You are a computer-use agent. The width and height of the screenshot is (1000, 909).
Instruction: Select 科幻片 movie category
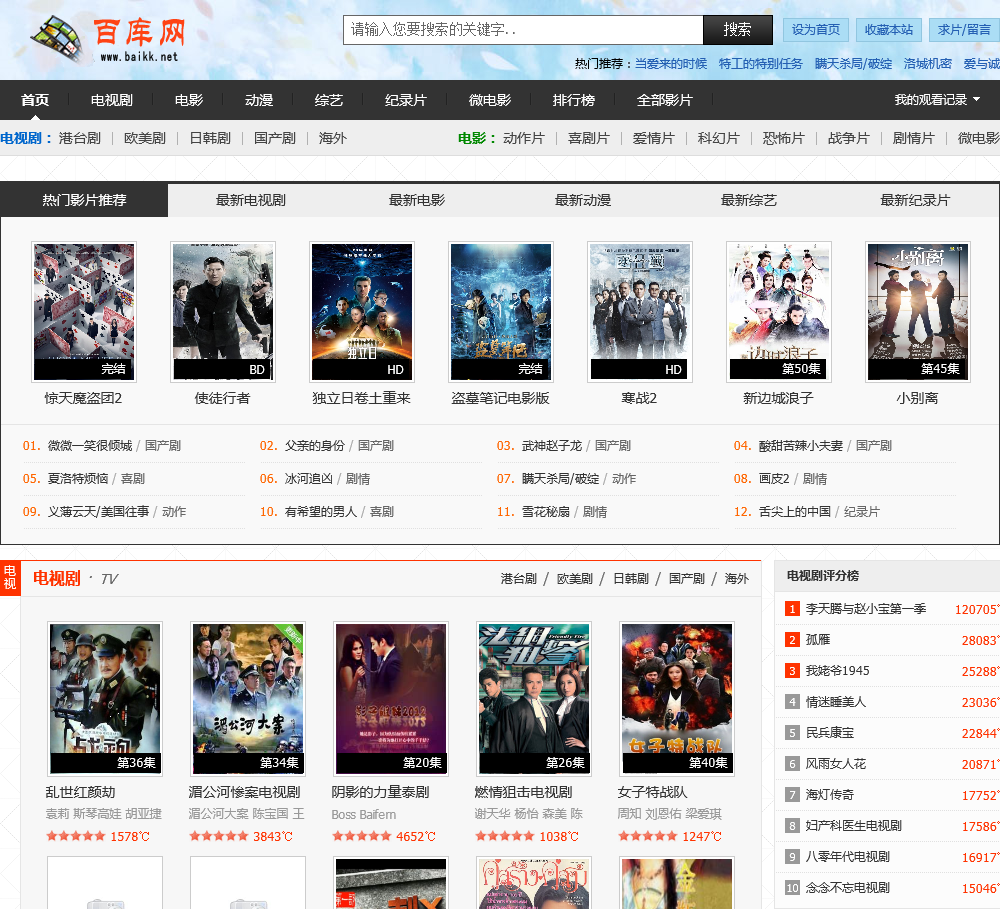[718, 138]
